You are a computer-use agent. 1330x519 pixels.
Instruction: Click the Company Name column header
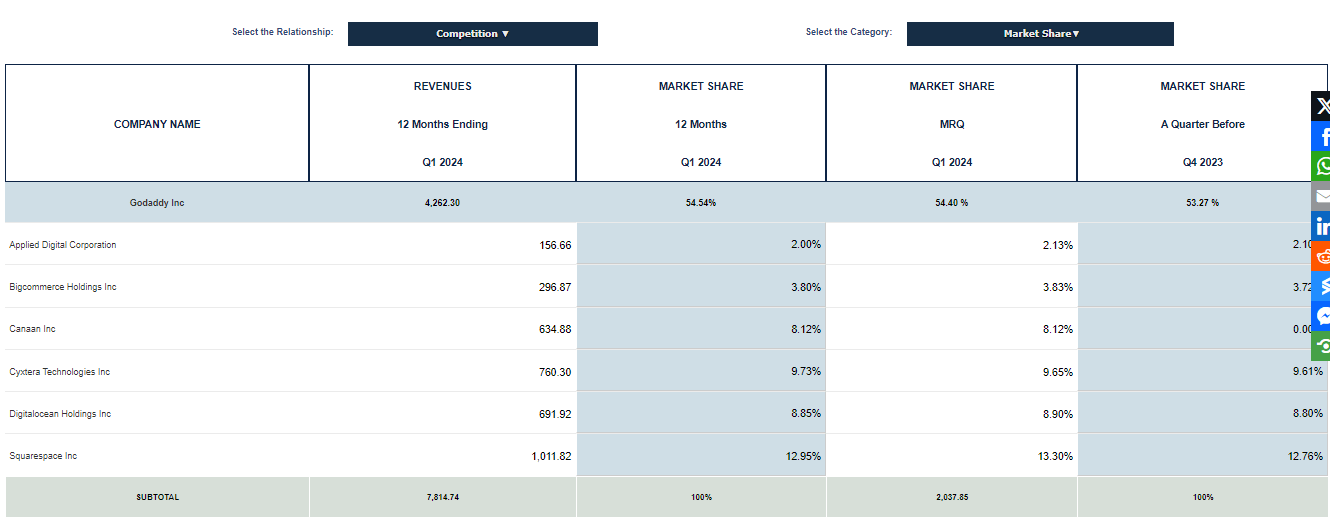click(x=157, y=124)
